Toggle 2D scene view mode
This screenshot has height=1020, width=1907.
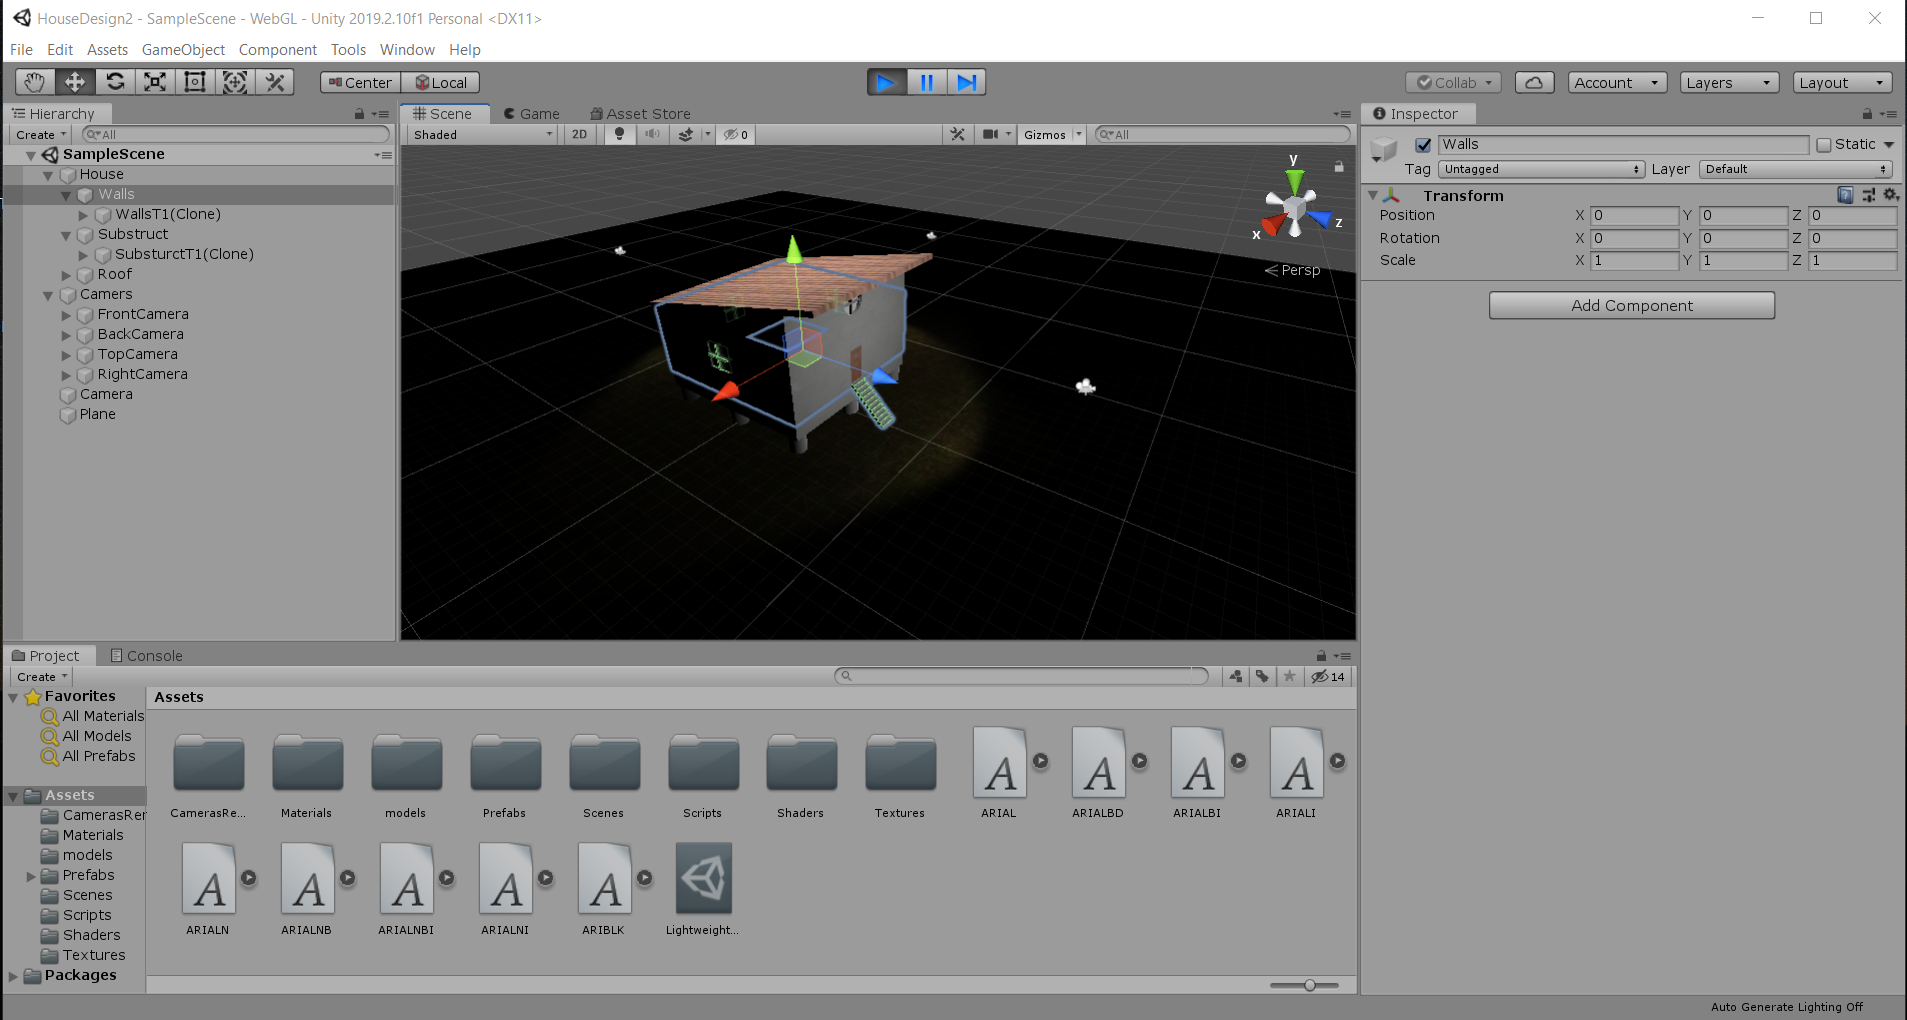click(579, 134)
